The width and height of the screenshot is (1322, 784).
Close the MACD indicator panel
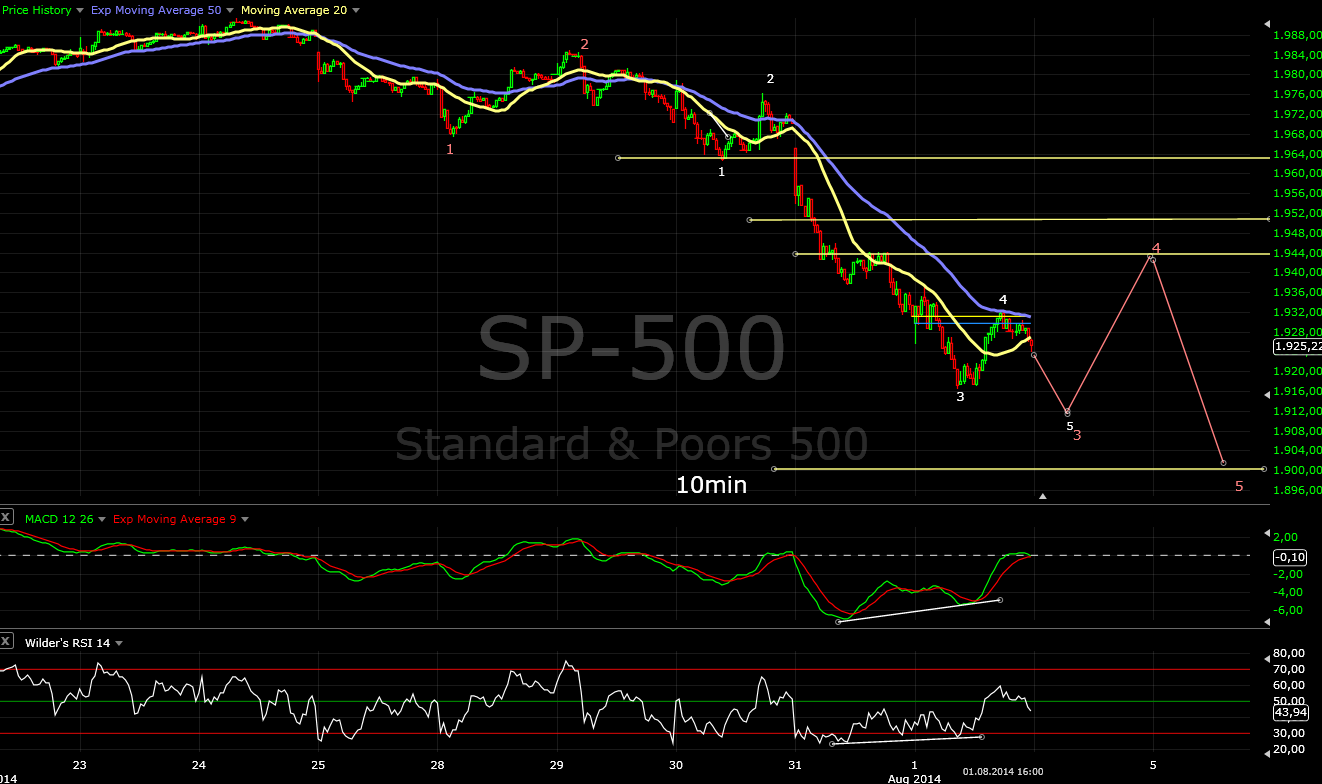point(6,518)
